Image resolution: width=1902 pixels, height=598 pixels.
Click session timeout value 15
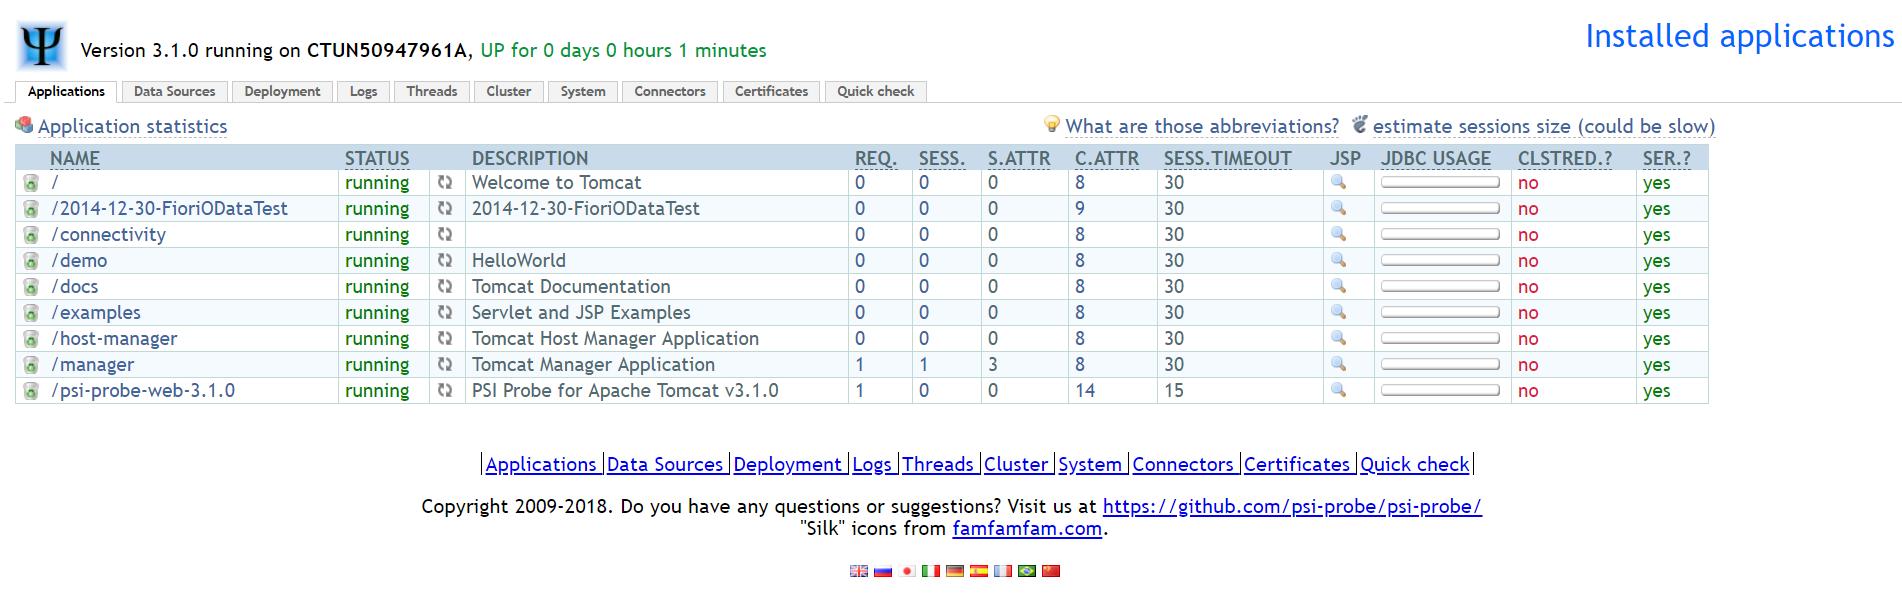(x=1174, y=390)
